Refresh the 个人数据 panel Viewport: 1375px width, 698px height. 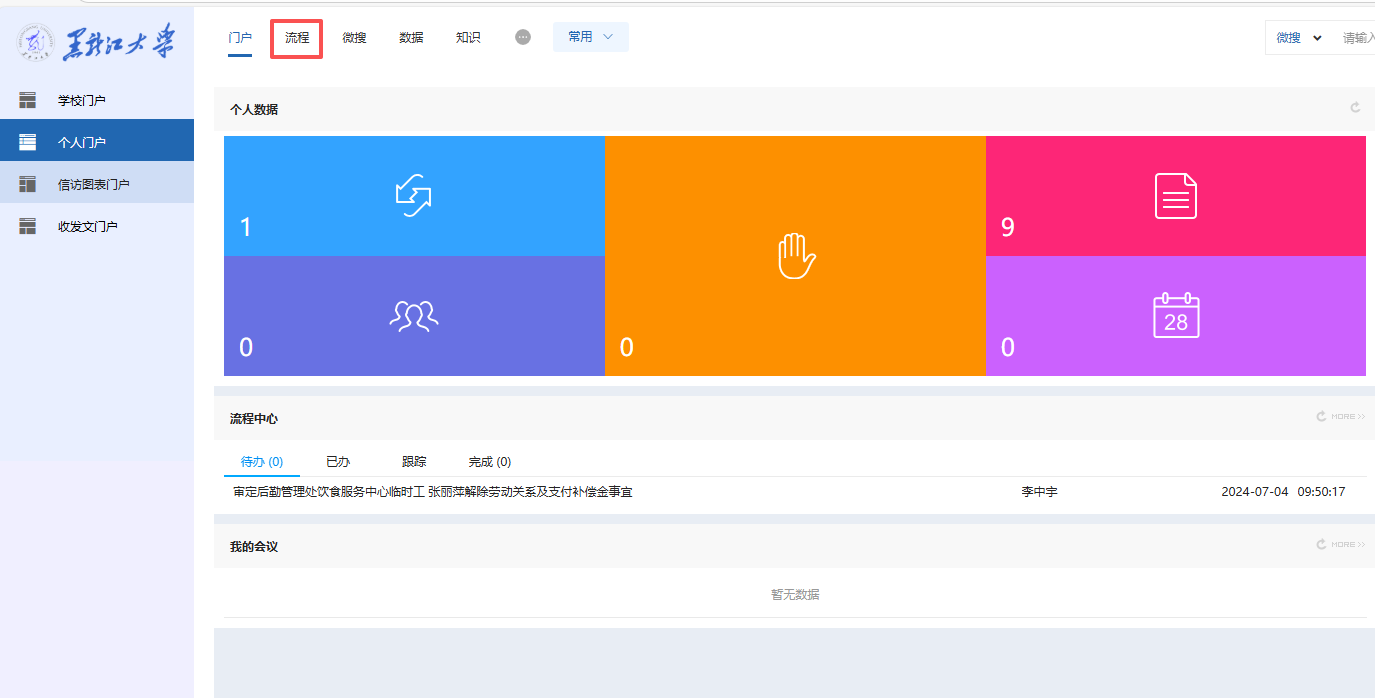(x=1355, y=108)
